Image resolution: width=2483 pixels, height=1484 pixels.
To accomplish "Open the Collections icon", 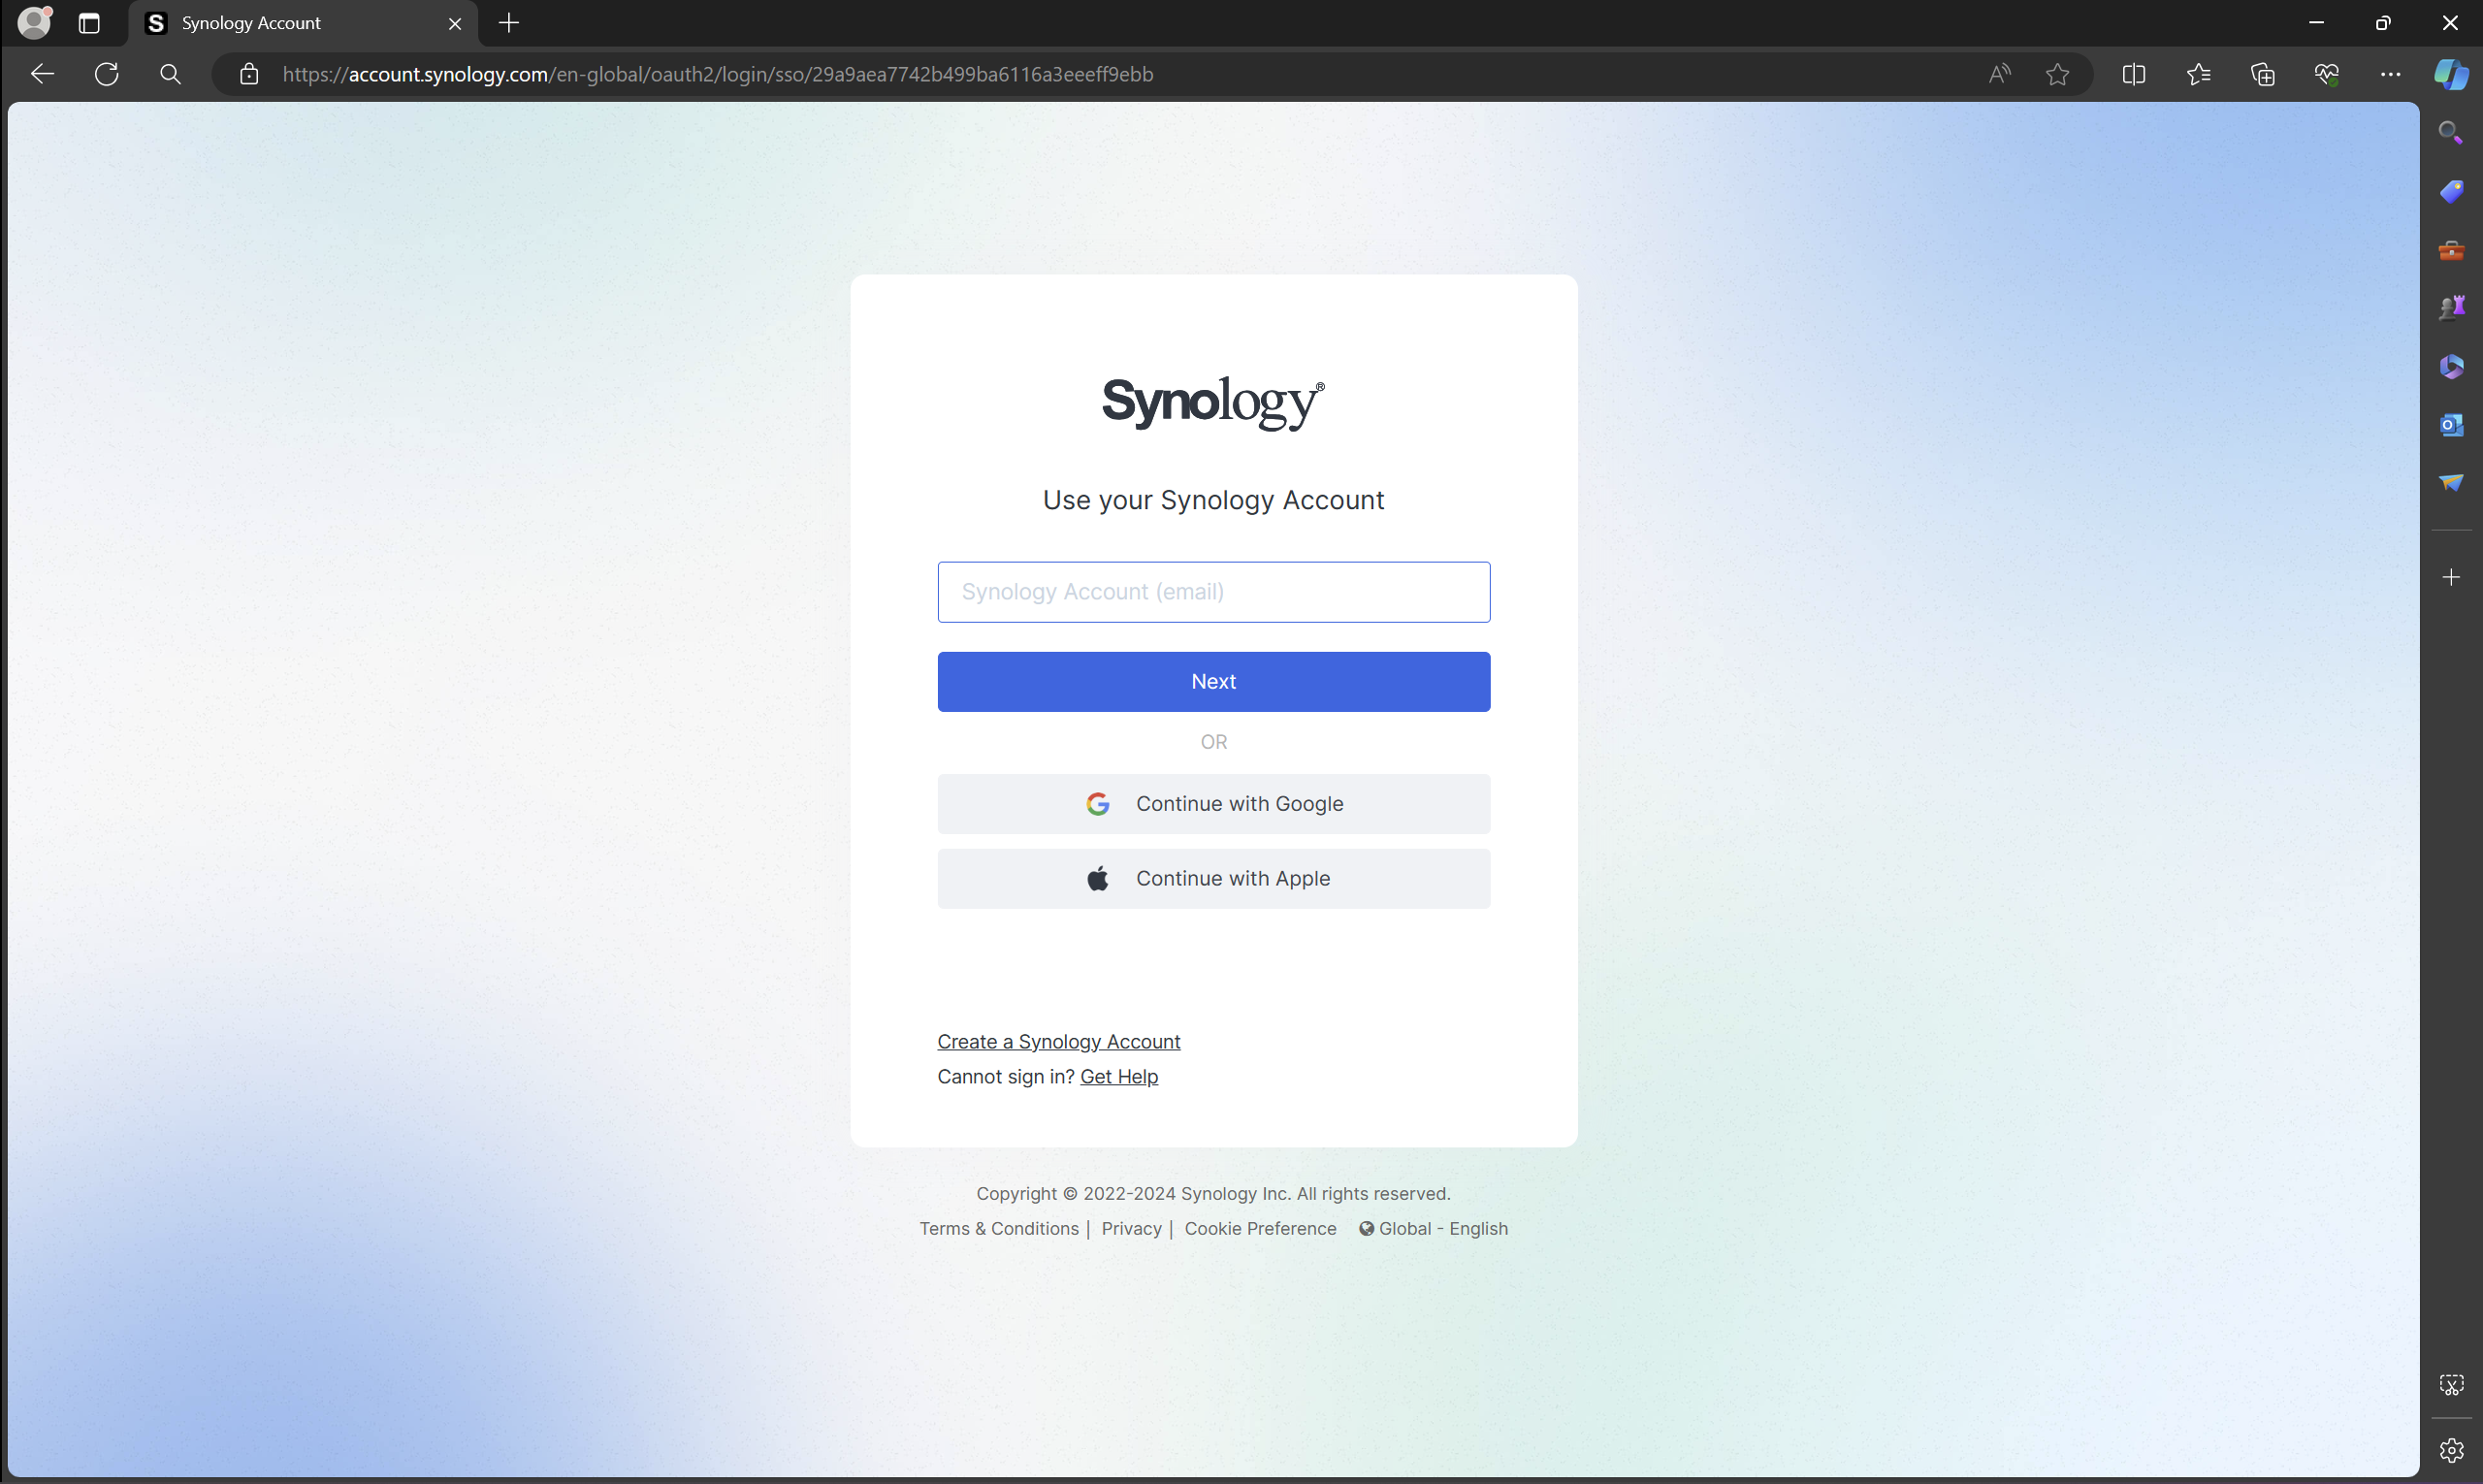I will pos(2263,74).
